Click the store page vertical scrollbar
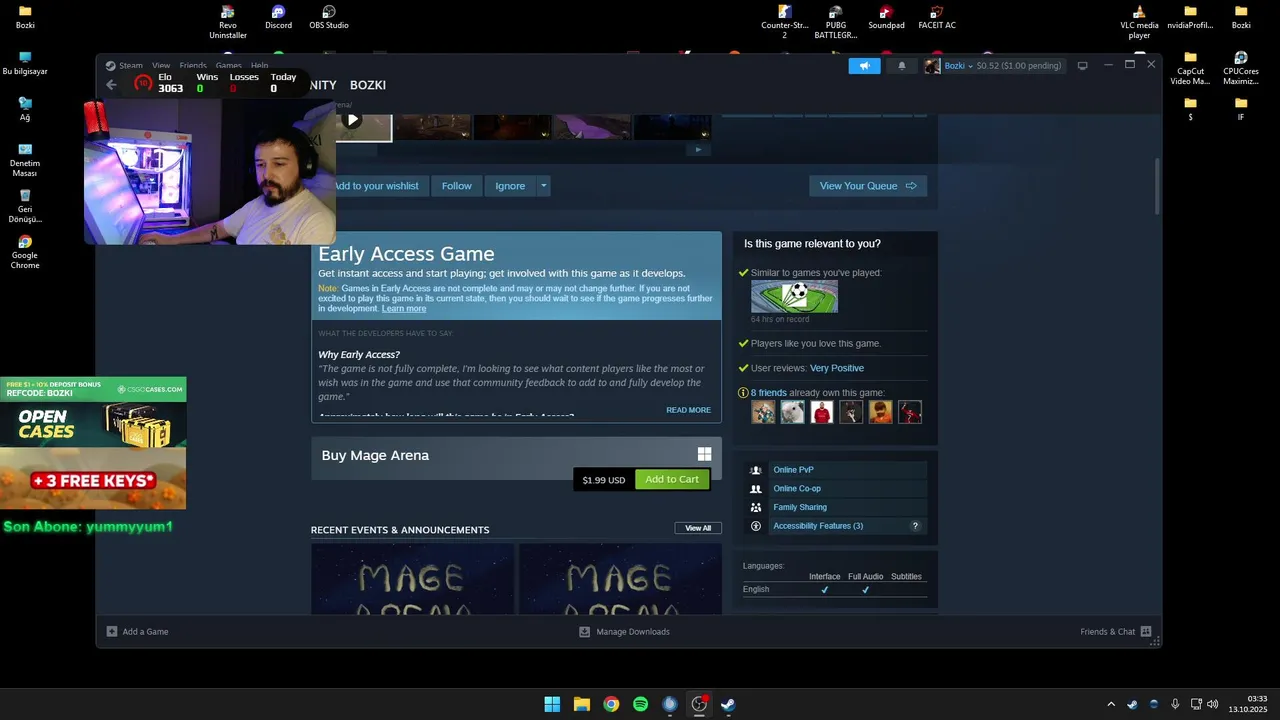Screen dimensions: 1280x720 [1157, 185]
